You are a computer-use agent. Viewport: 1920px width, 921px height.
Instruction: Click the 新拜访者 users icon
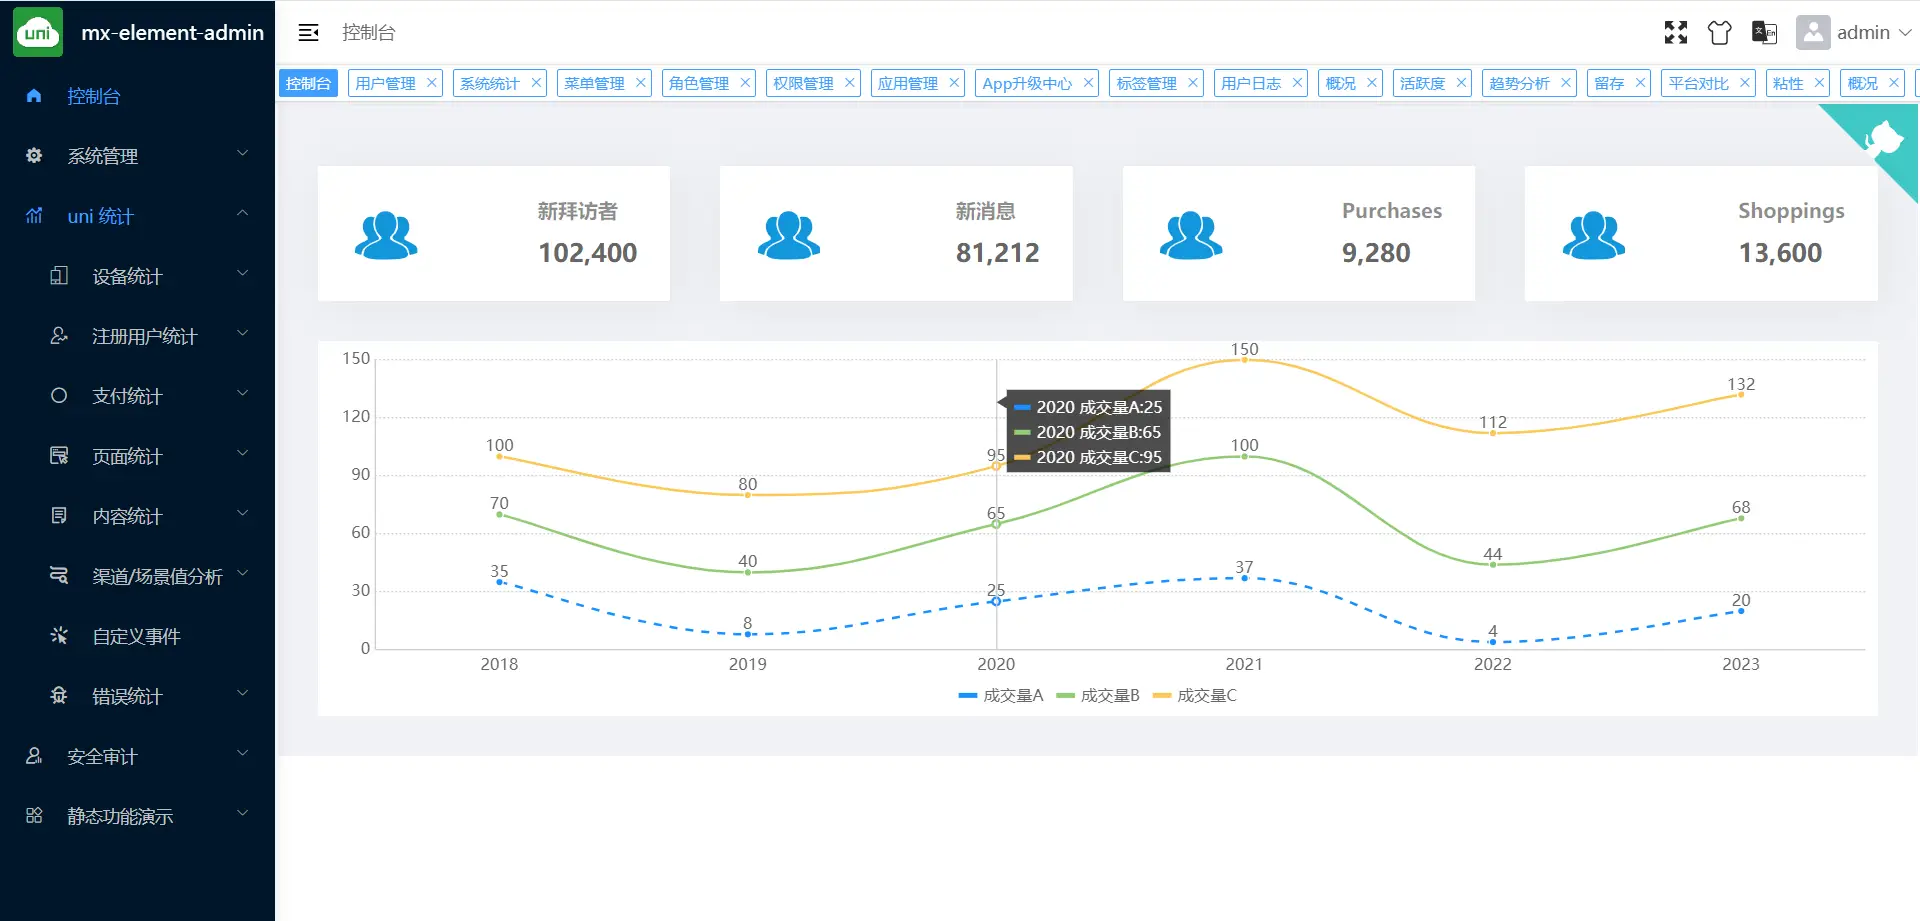pyautogui.click(x=386, y=236)
